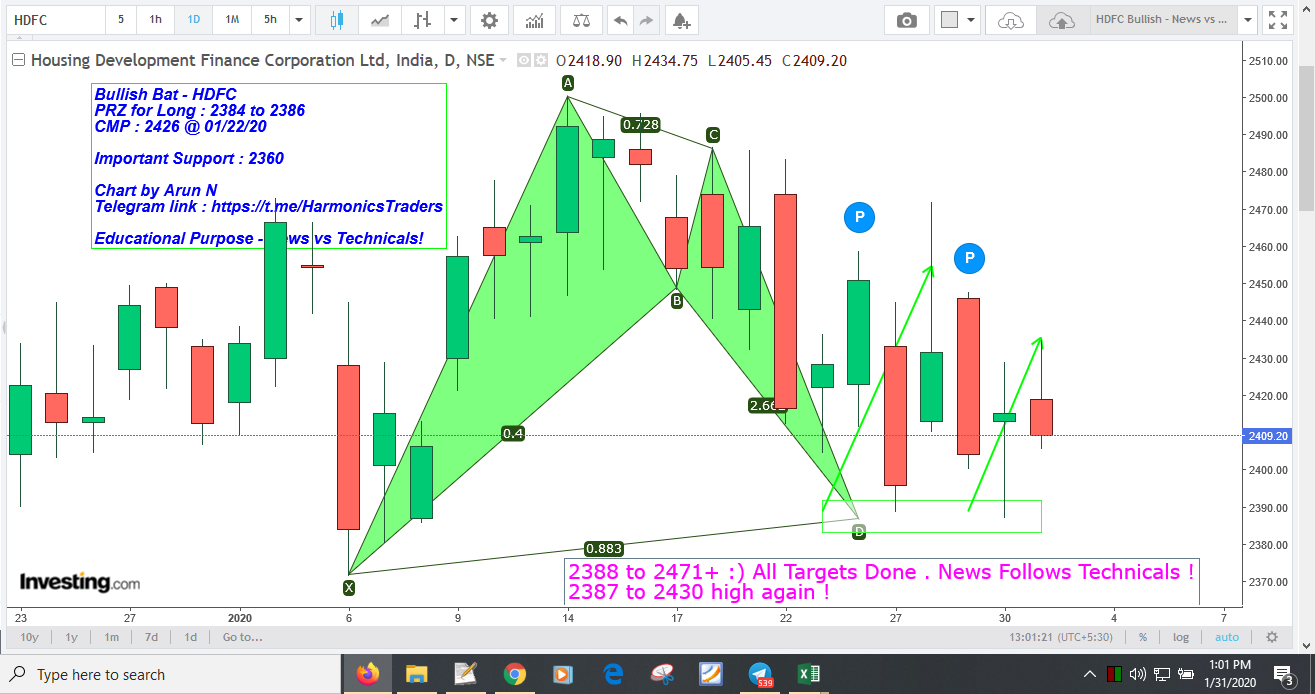Click the Go to... link
This screenshot has height=694, width=1315.
(x=241, y=637)
